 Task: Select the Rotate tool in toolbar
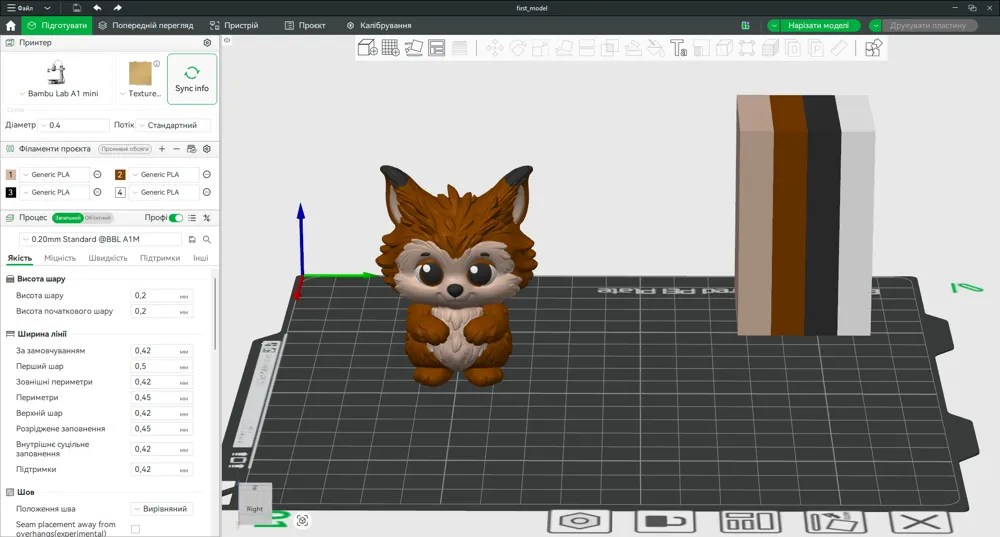coord(517,48)
